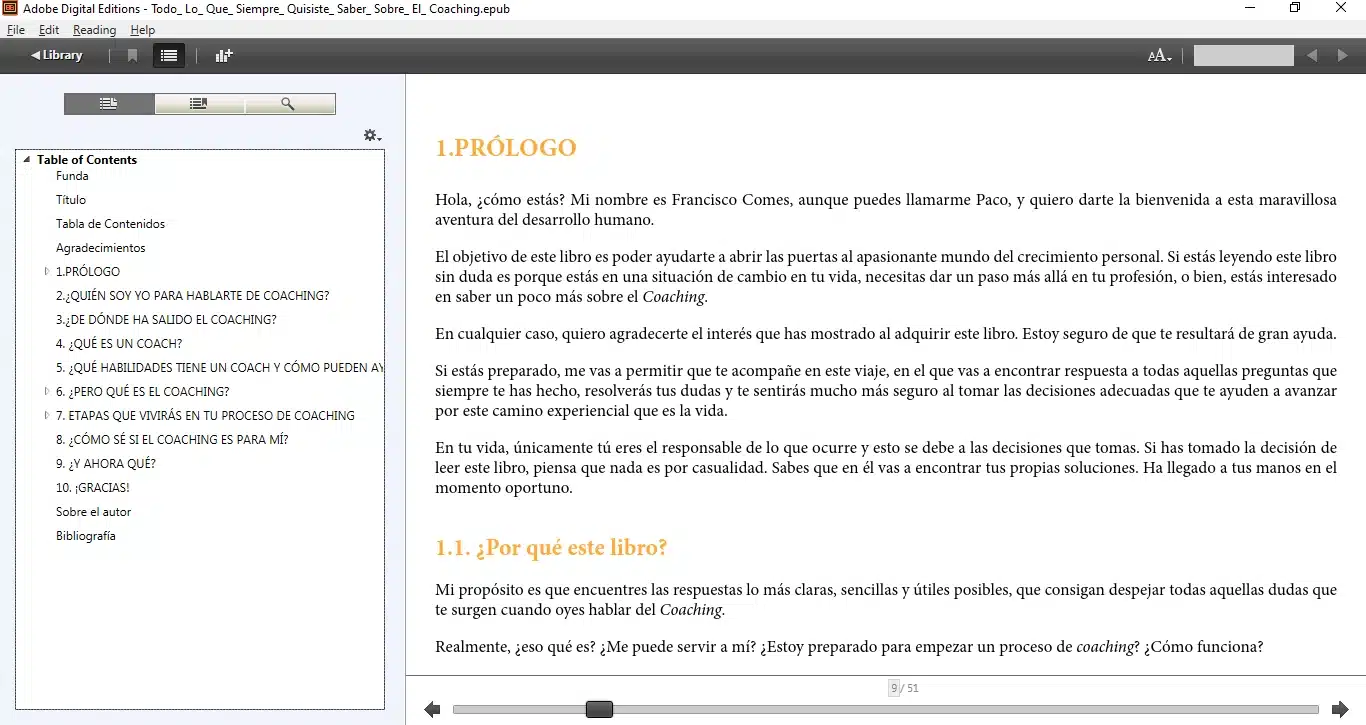Screen dimensions: 1366x725
Task: Go to Sobre el autor entry
Action: coord(93,512)
